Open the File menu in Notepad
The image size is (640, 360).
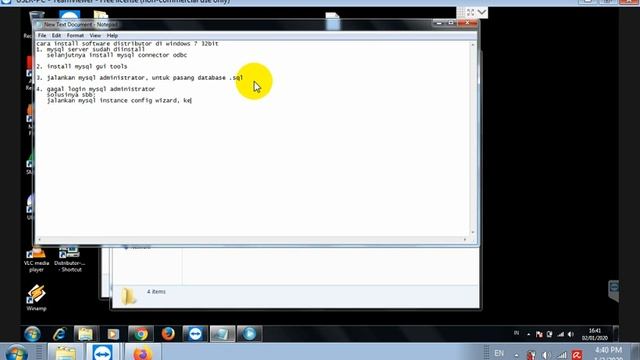pyautogui.click(x=42, y=36)
